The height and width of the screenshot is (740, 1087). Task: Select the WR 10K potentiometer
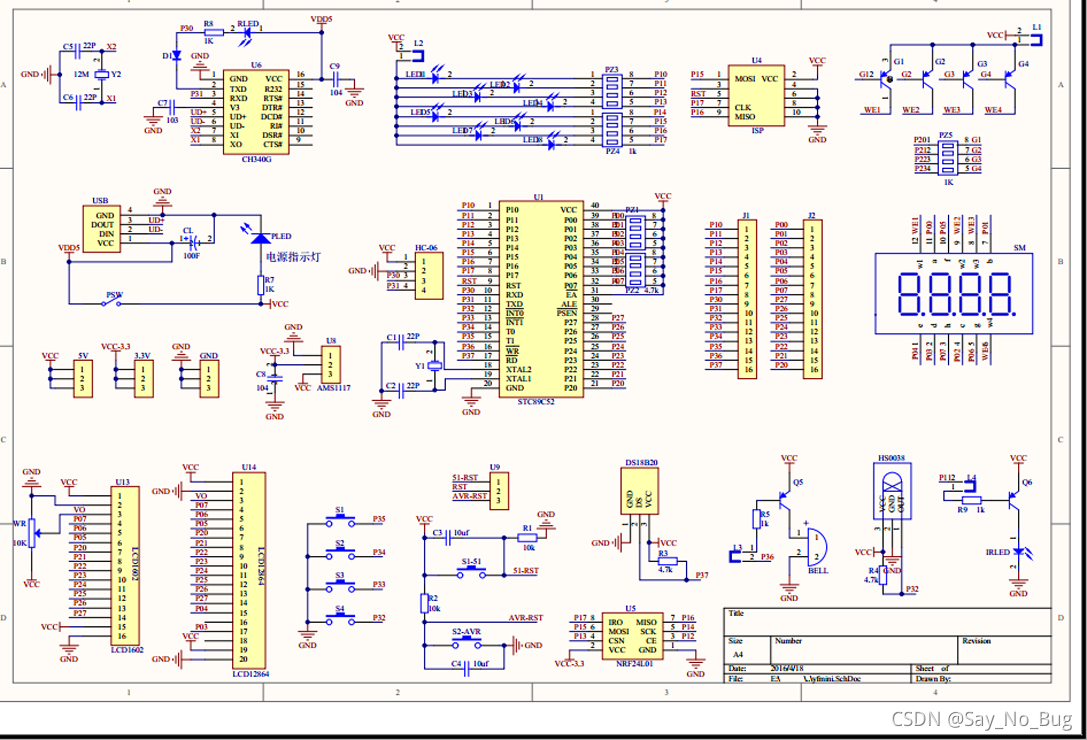pyautogui.click(x=31, y=534)
